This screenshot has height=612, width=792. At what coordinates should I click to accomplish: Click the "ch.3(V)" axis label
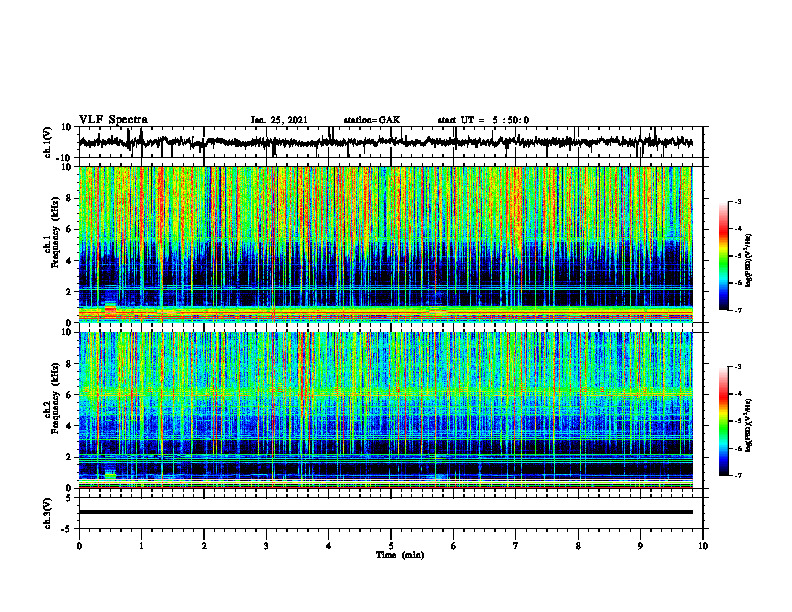(48, 513)
